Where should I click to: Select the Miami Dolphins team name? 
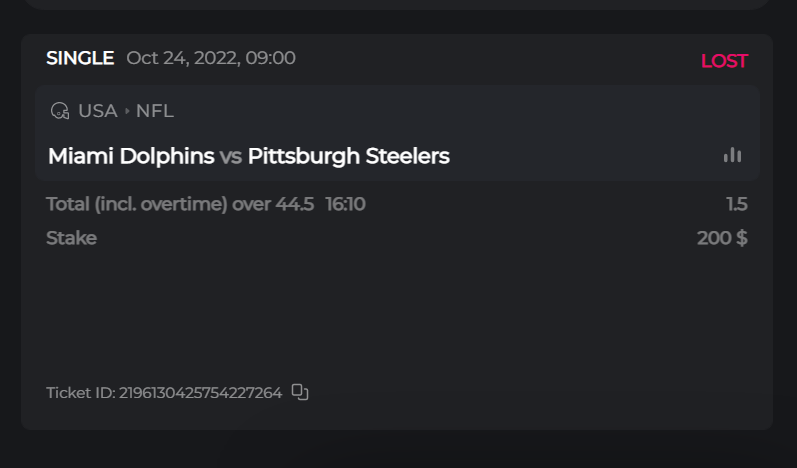click(x=131, y=156)
